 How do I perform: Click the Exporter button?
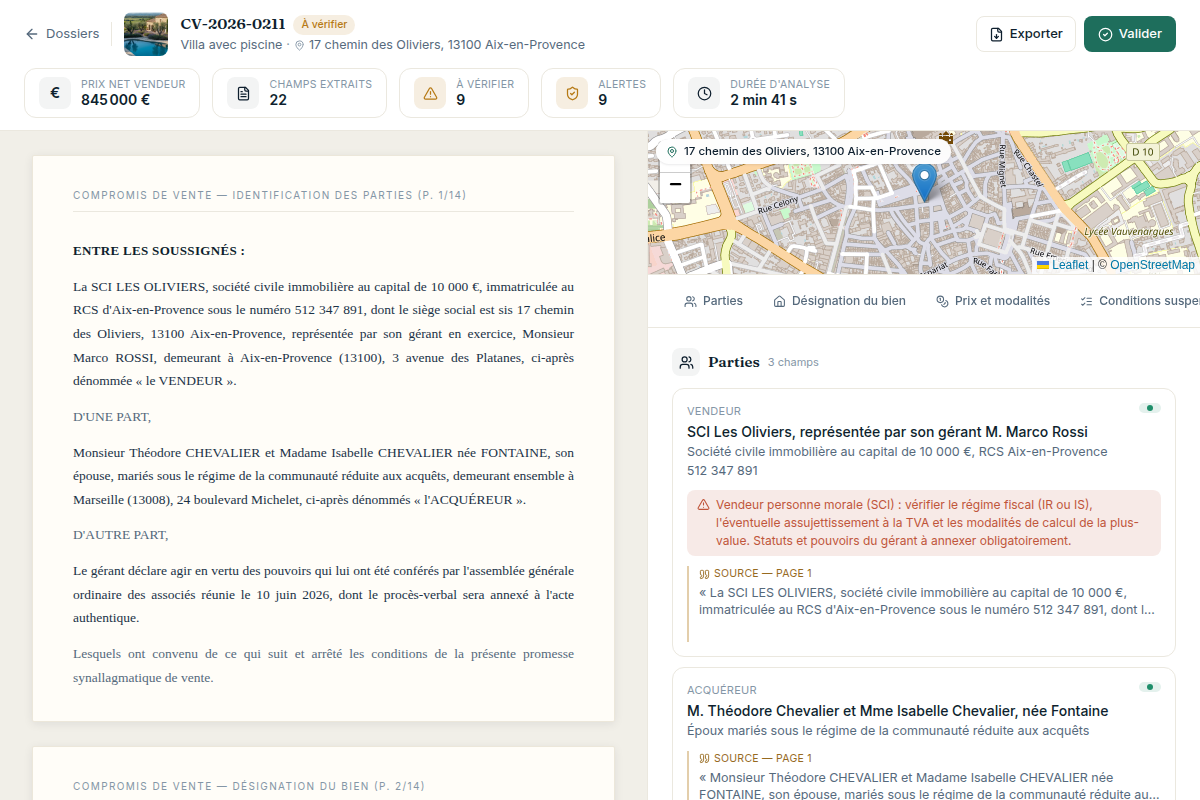(1025, 34)
